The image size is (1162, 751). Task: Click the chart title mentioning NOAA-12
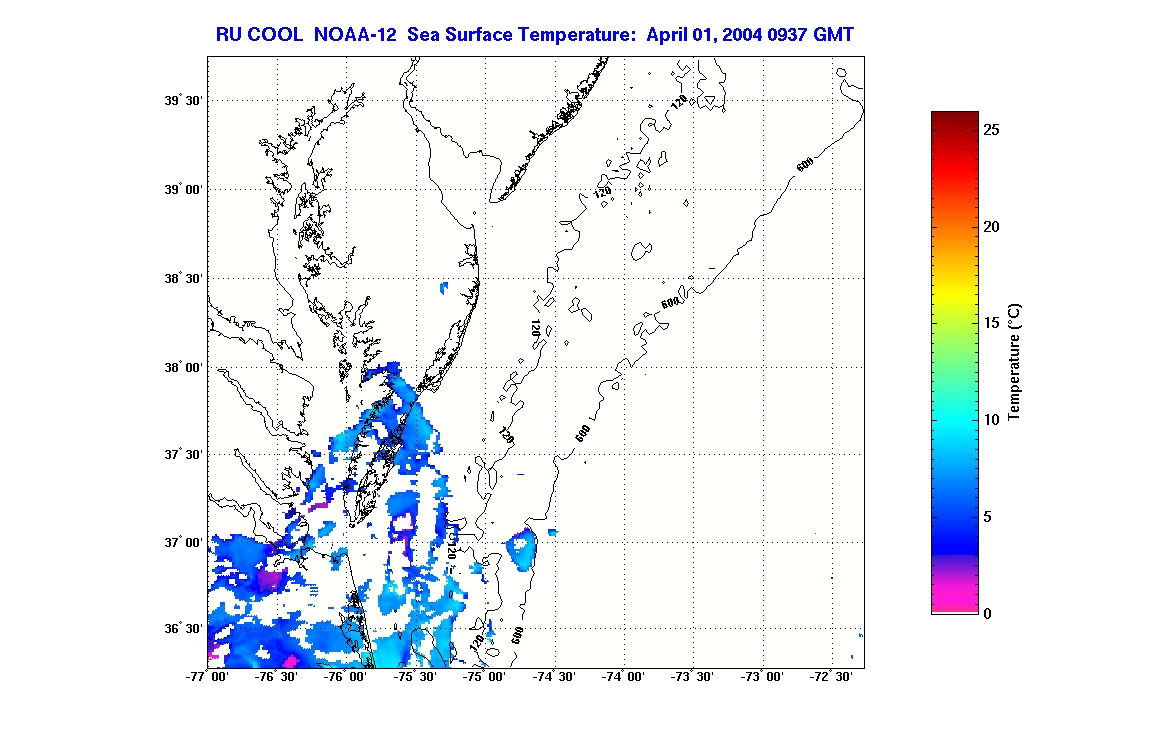tap(534, 35)
